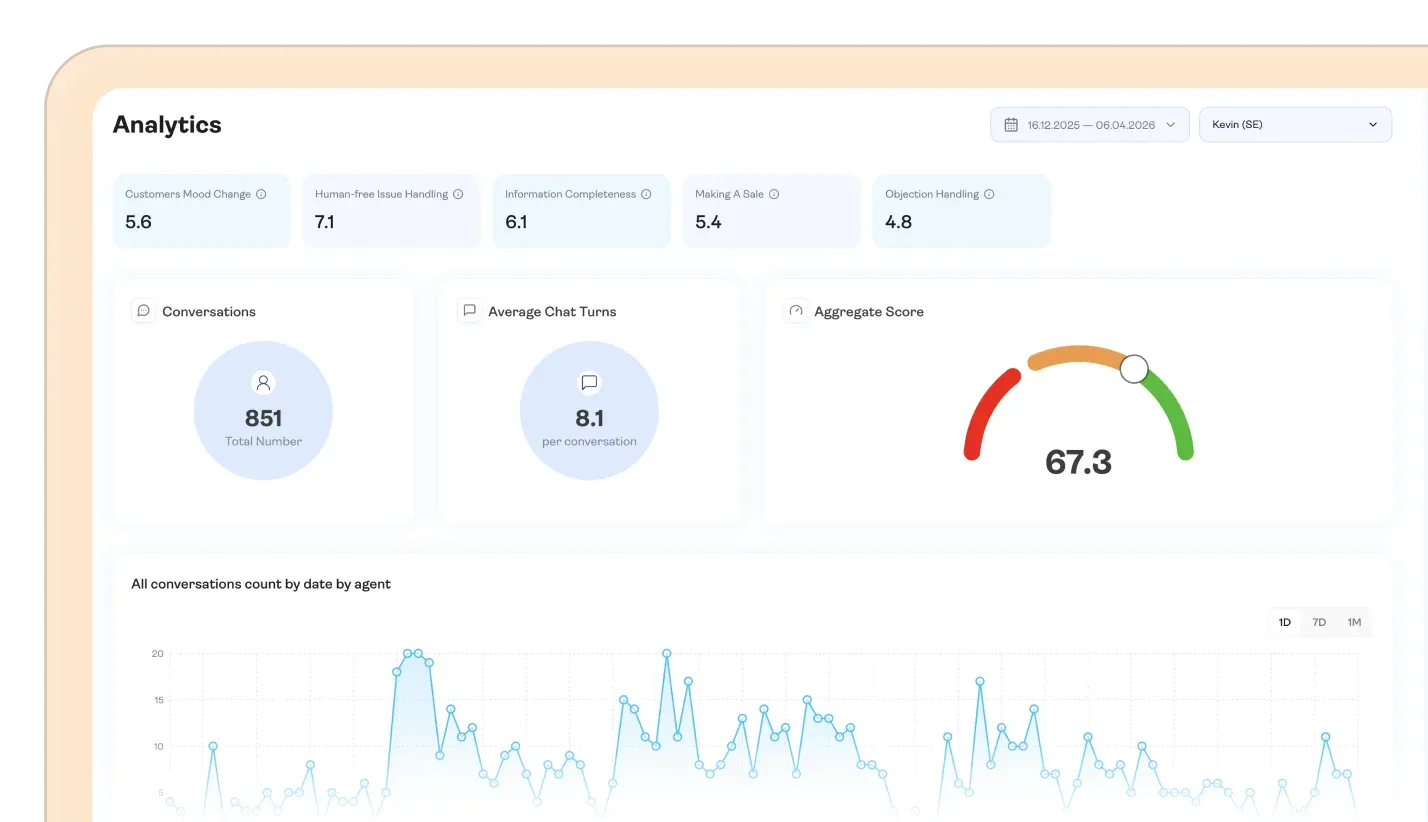Open the Information Completeness card
Image resolution: width=1428 pixels, height=822 pixels.
click(581, 211)
